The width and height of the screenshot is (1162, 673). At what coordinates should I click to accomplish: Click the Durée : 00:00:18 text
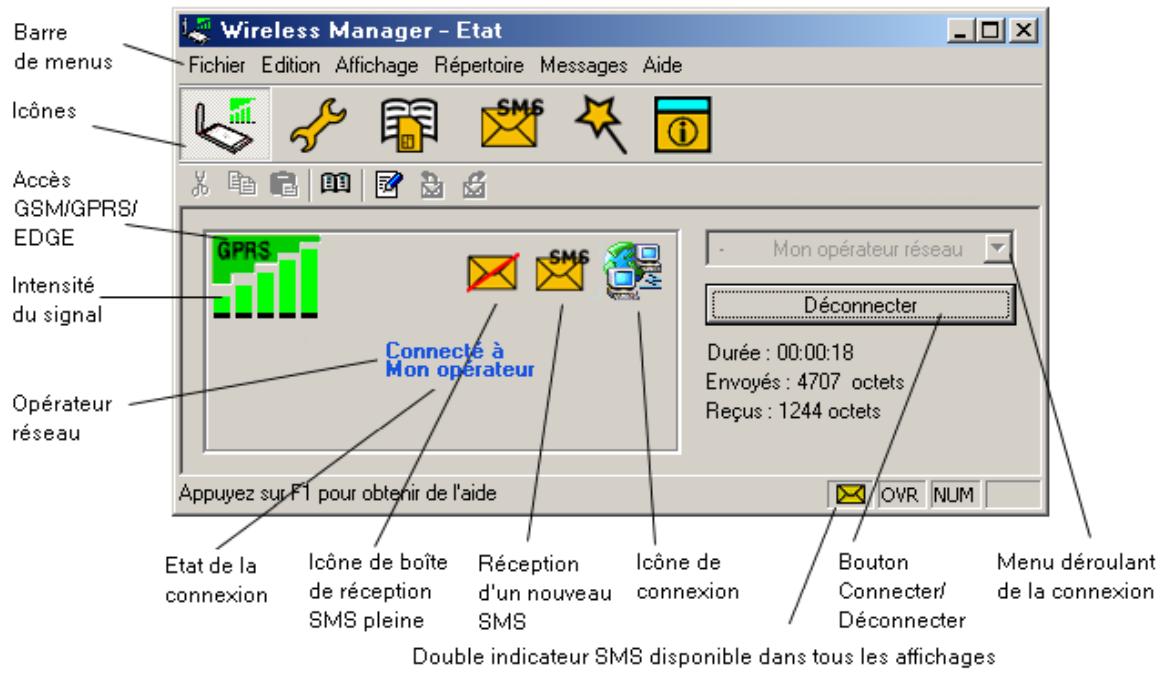pyautogui.click(x=780, y=352)
